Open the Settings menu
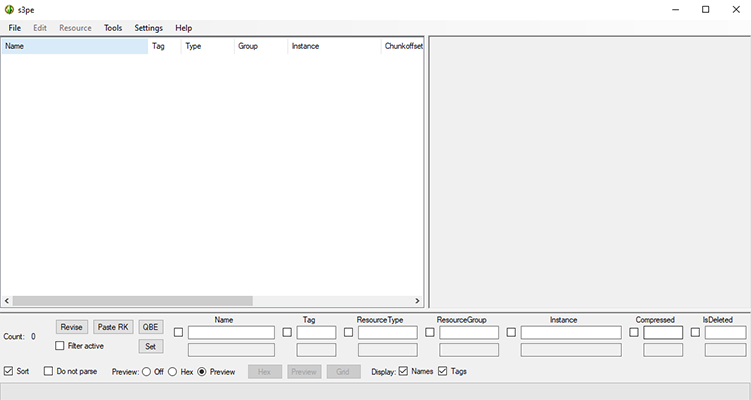The image size is (751, 400). pos(149,28)
